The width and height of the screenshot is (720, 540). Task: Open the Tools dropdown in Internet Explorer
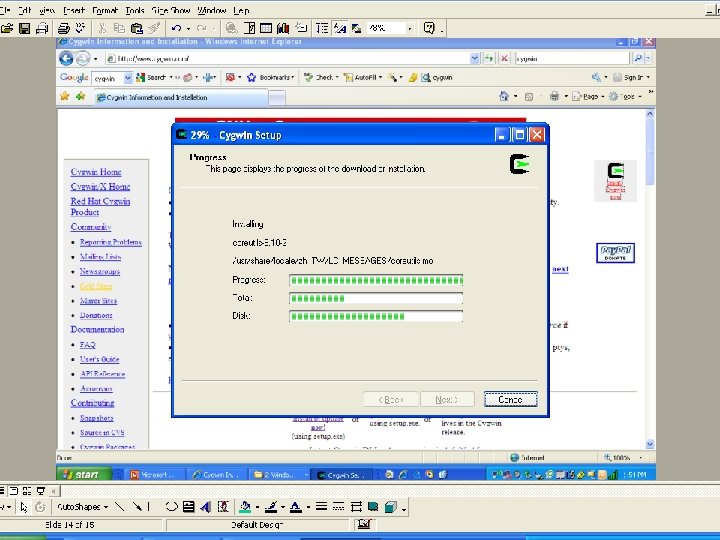(625, 96)
